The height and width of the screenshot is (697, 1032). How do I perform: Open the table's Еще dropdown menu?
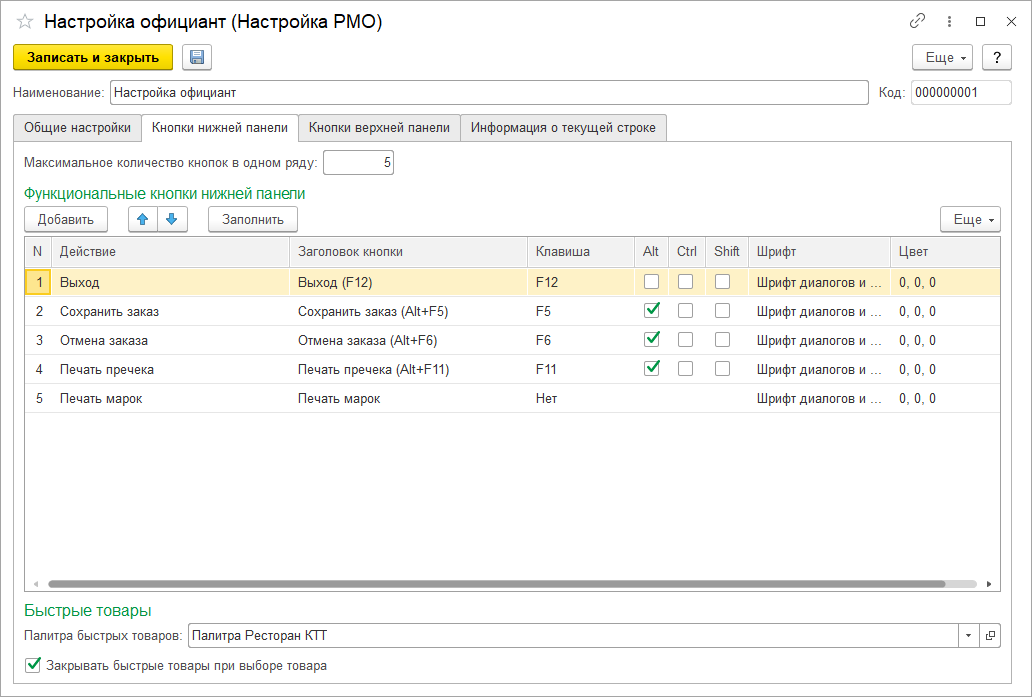tap(970, 219)
